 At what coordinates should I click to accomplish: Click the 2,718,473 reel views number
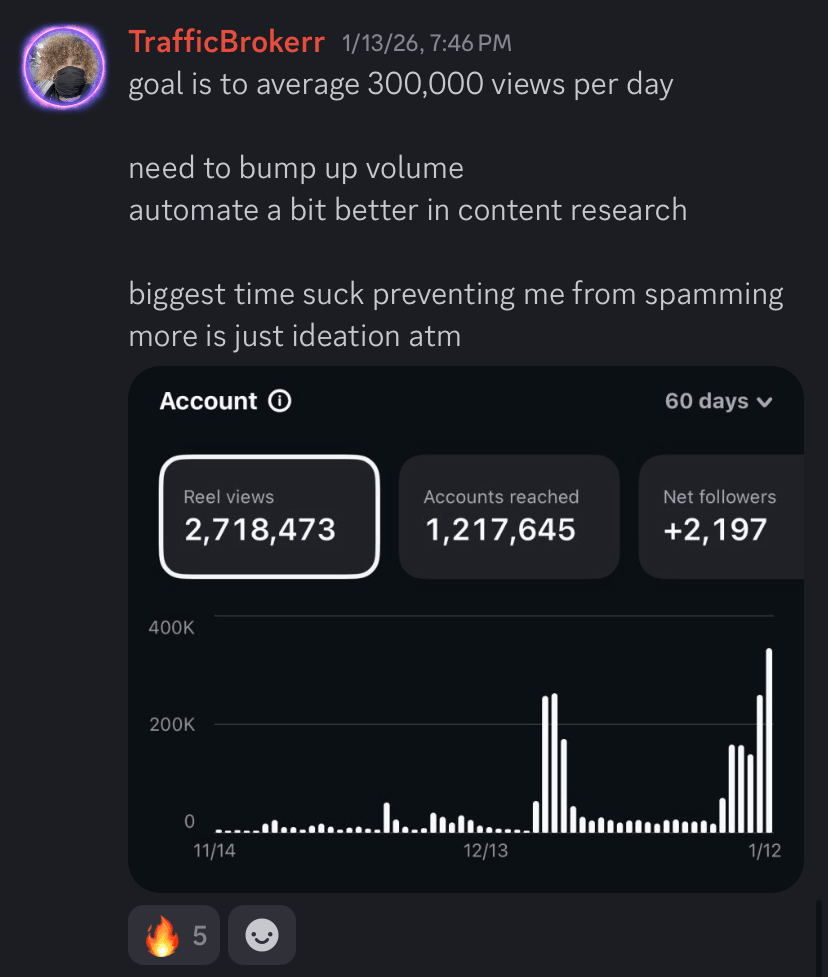[260, 529]
